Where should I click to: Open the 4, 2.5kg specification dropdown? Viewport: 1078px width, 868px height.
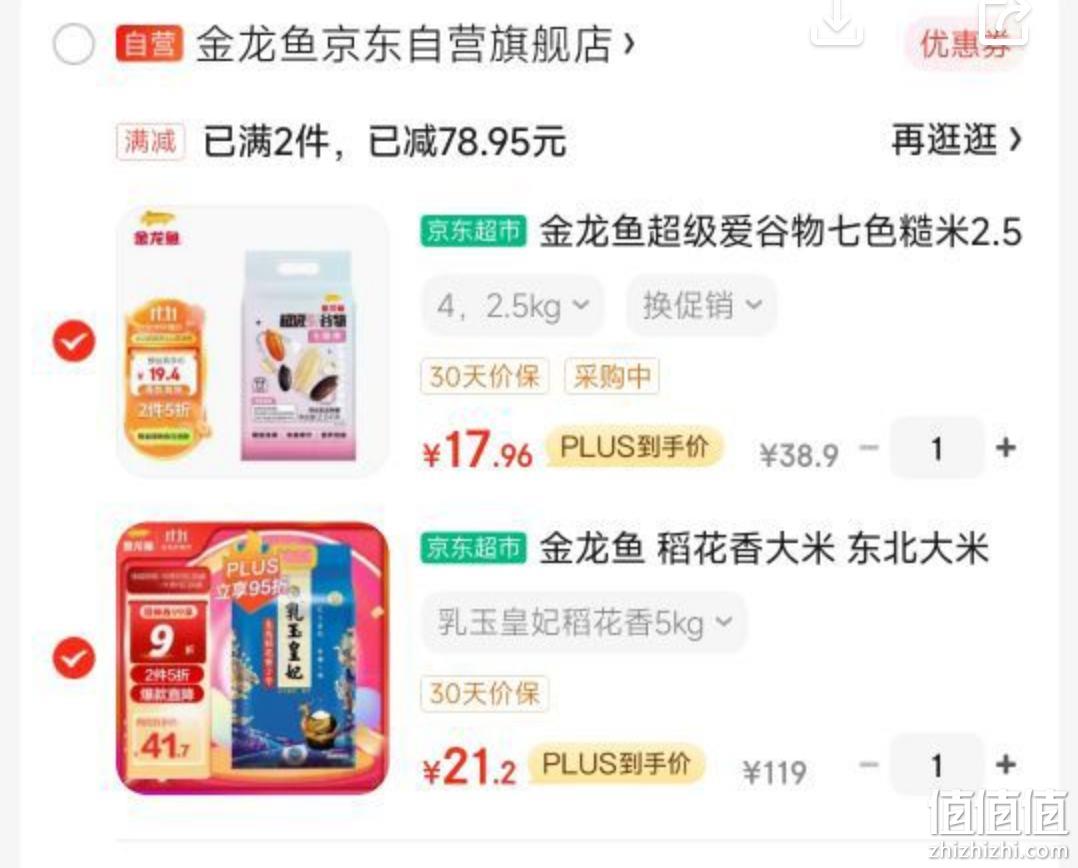tap(513, 305)
